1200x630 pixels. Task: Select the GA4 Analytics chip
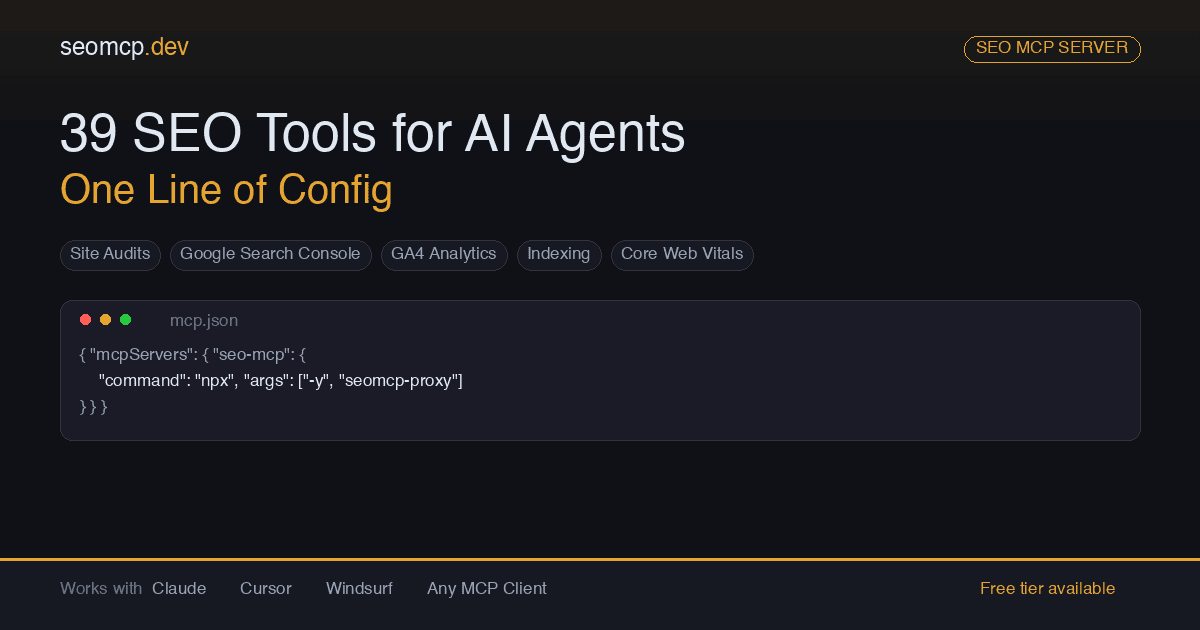click(444, 255)
